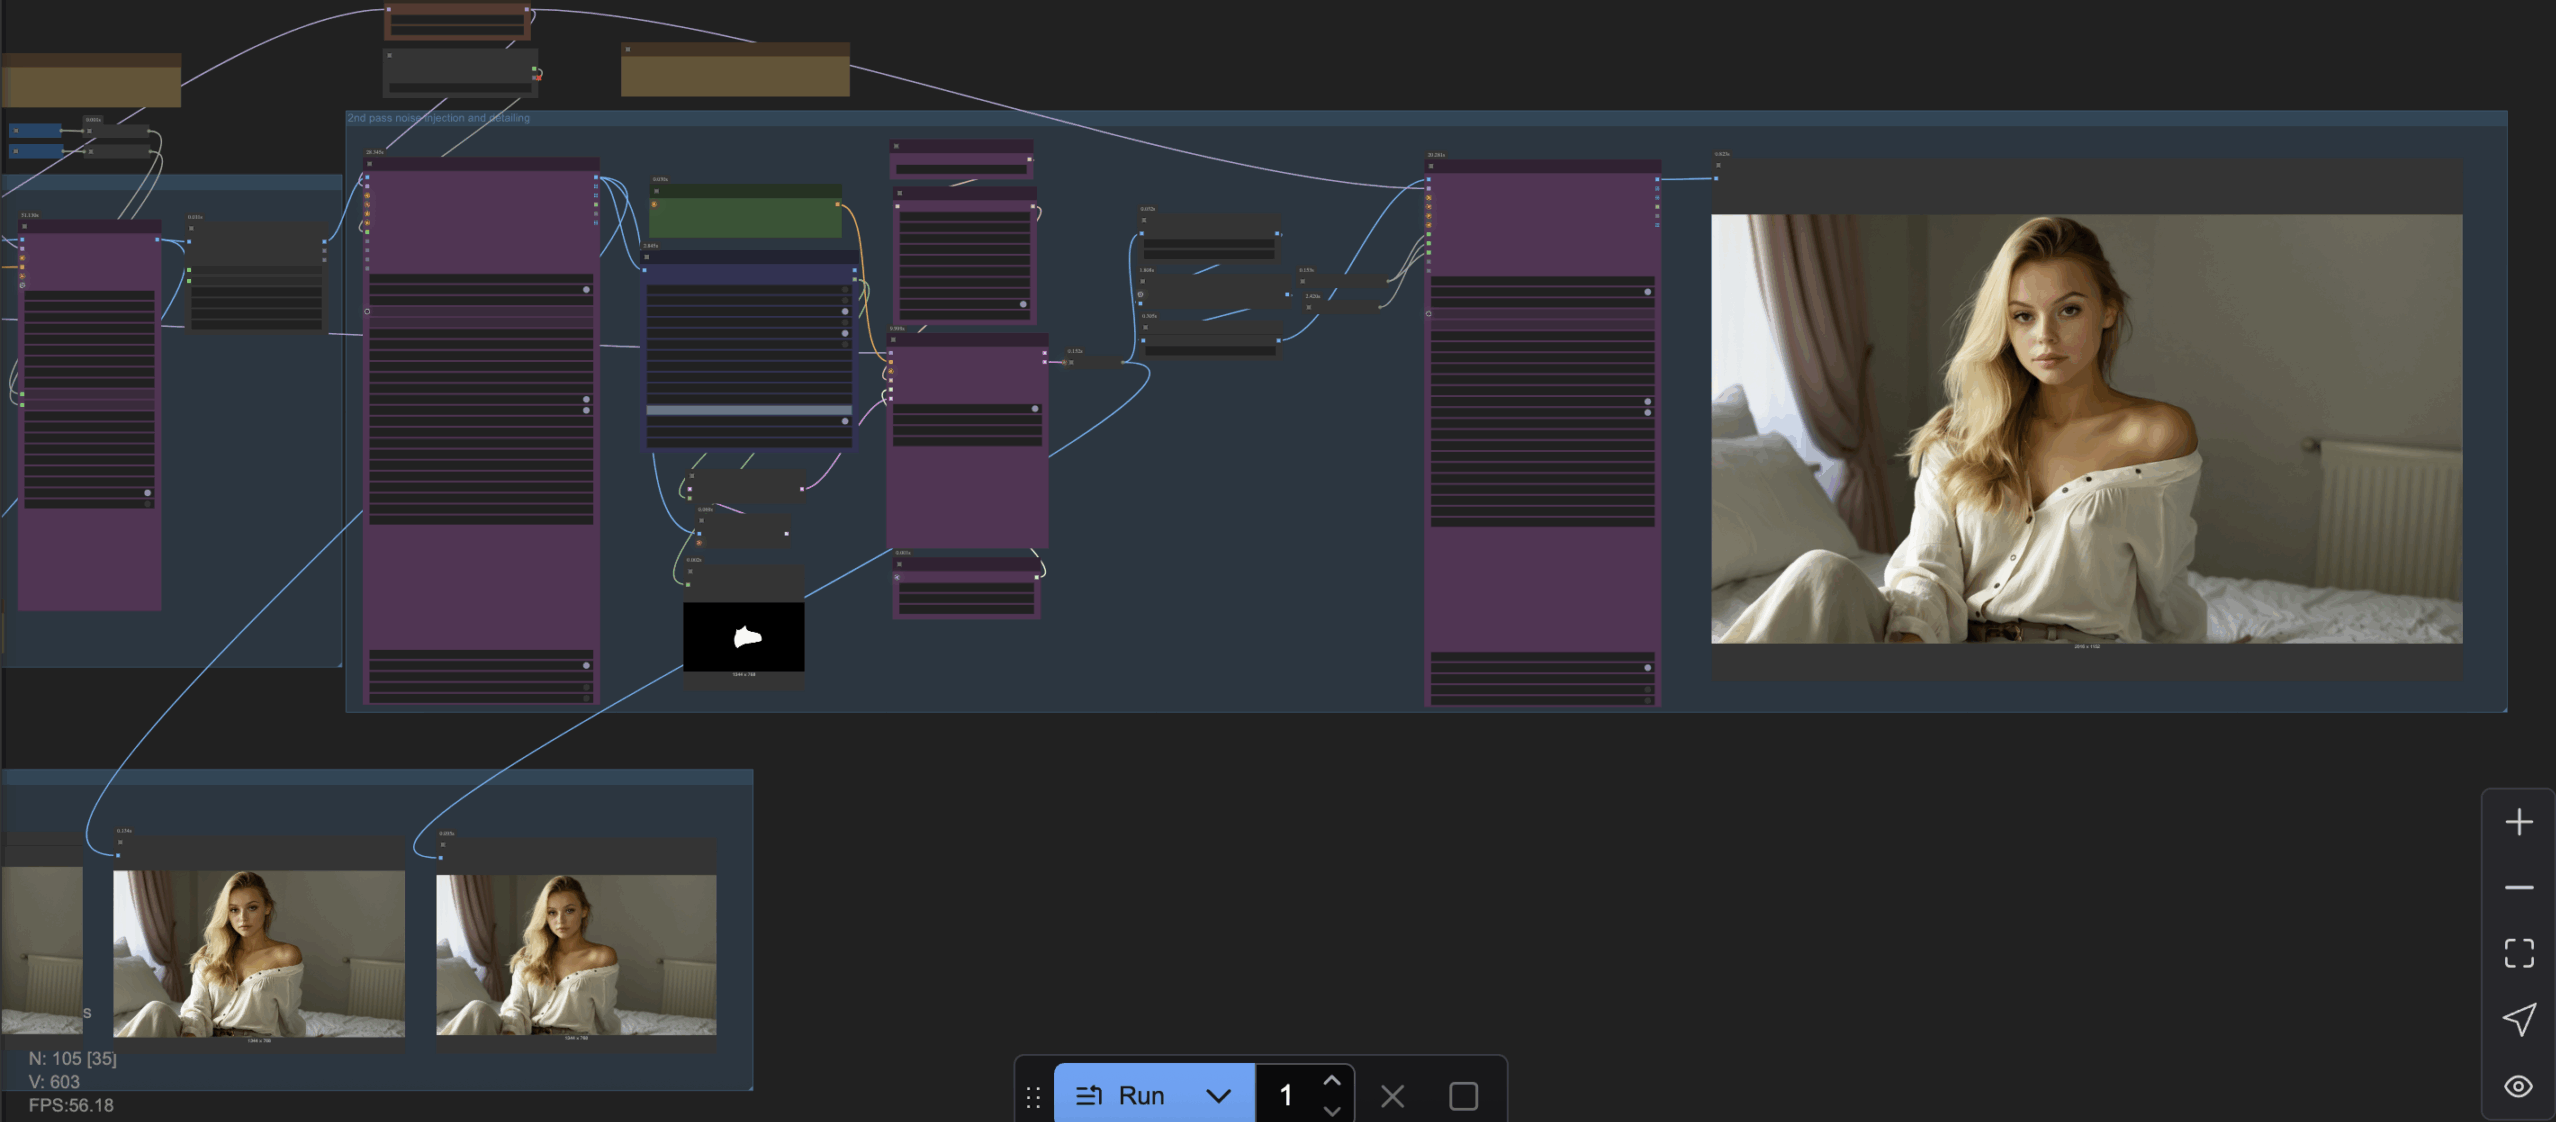Toggle link visibility eye icon
The width and height of the screenshot is (2556, 1122).
2518,1086
